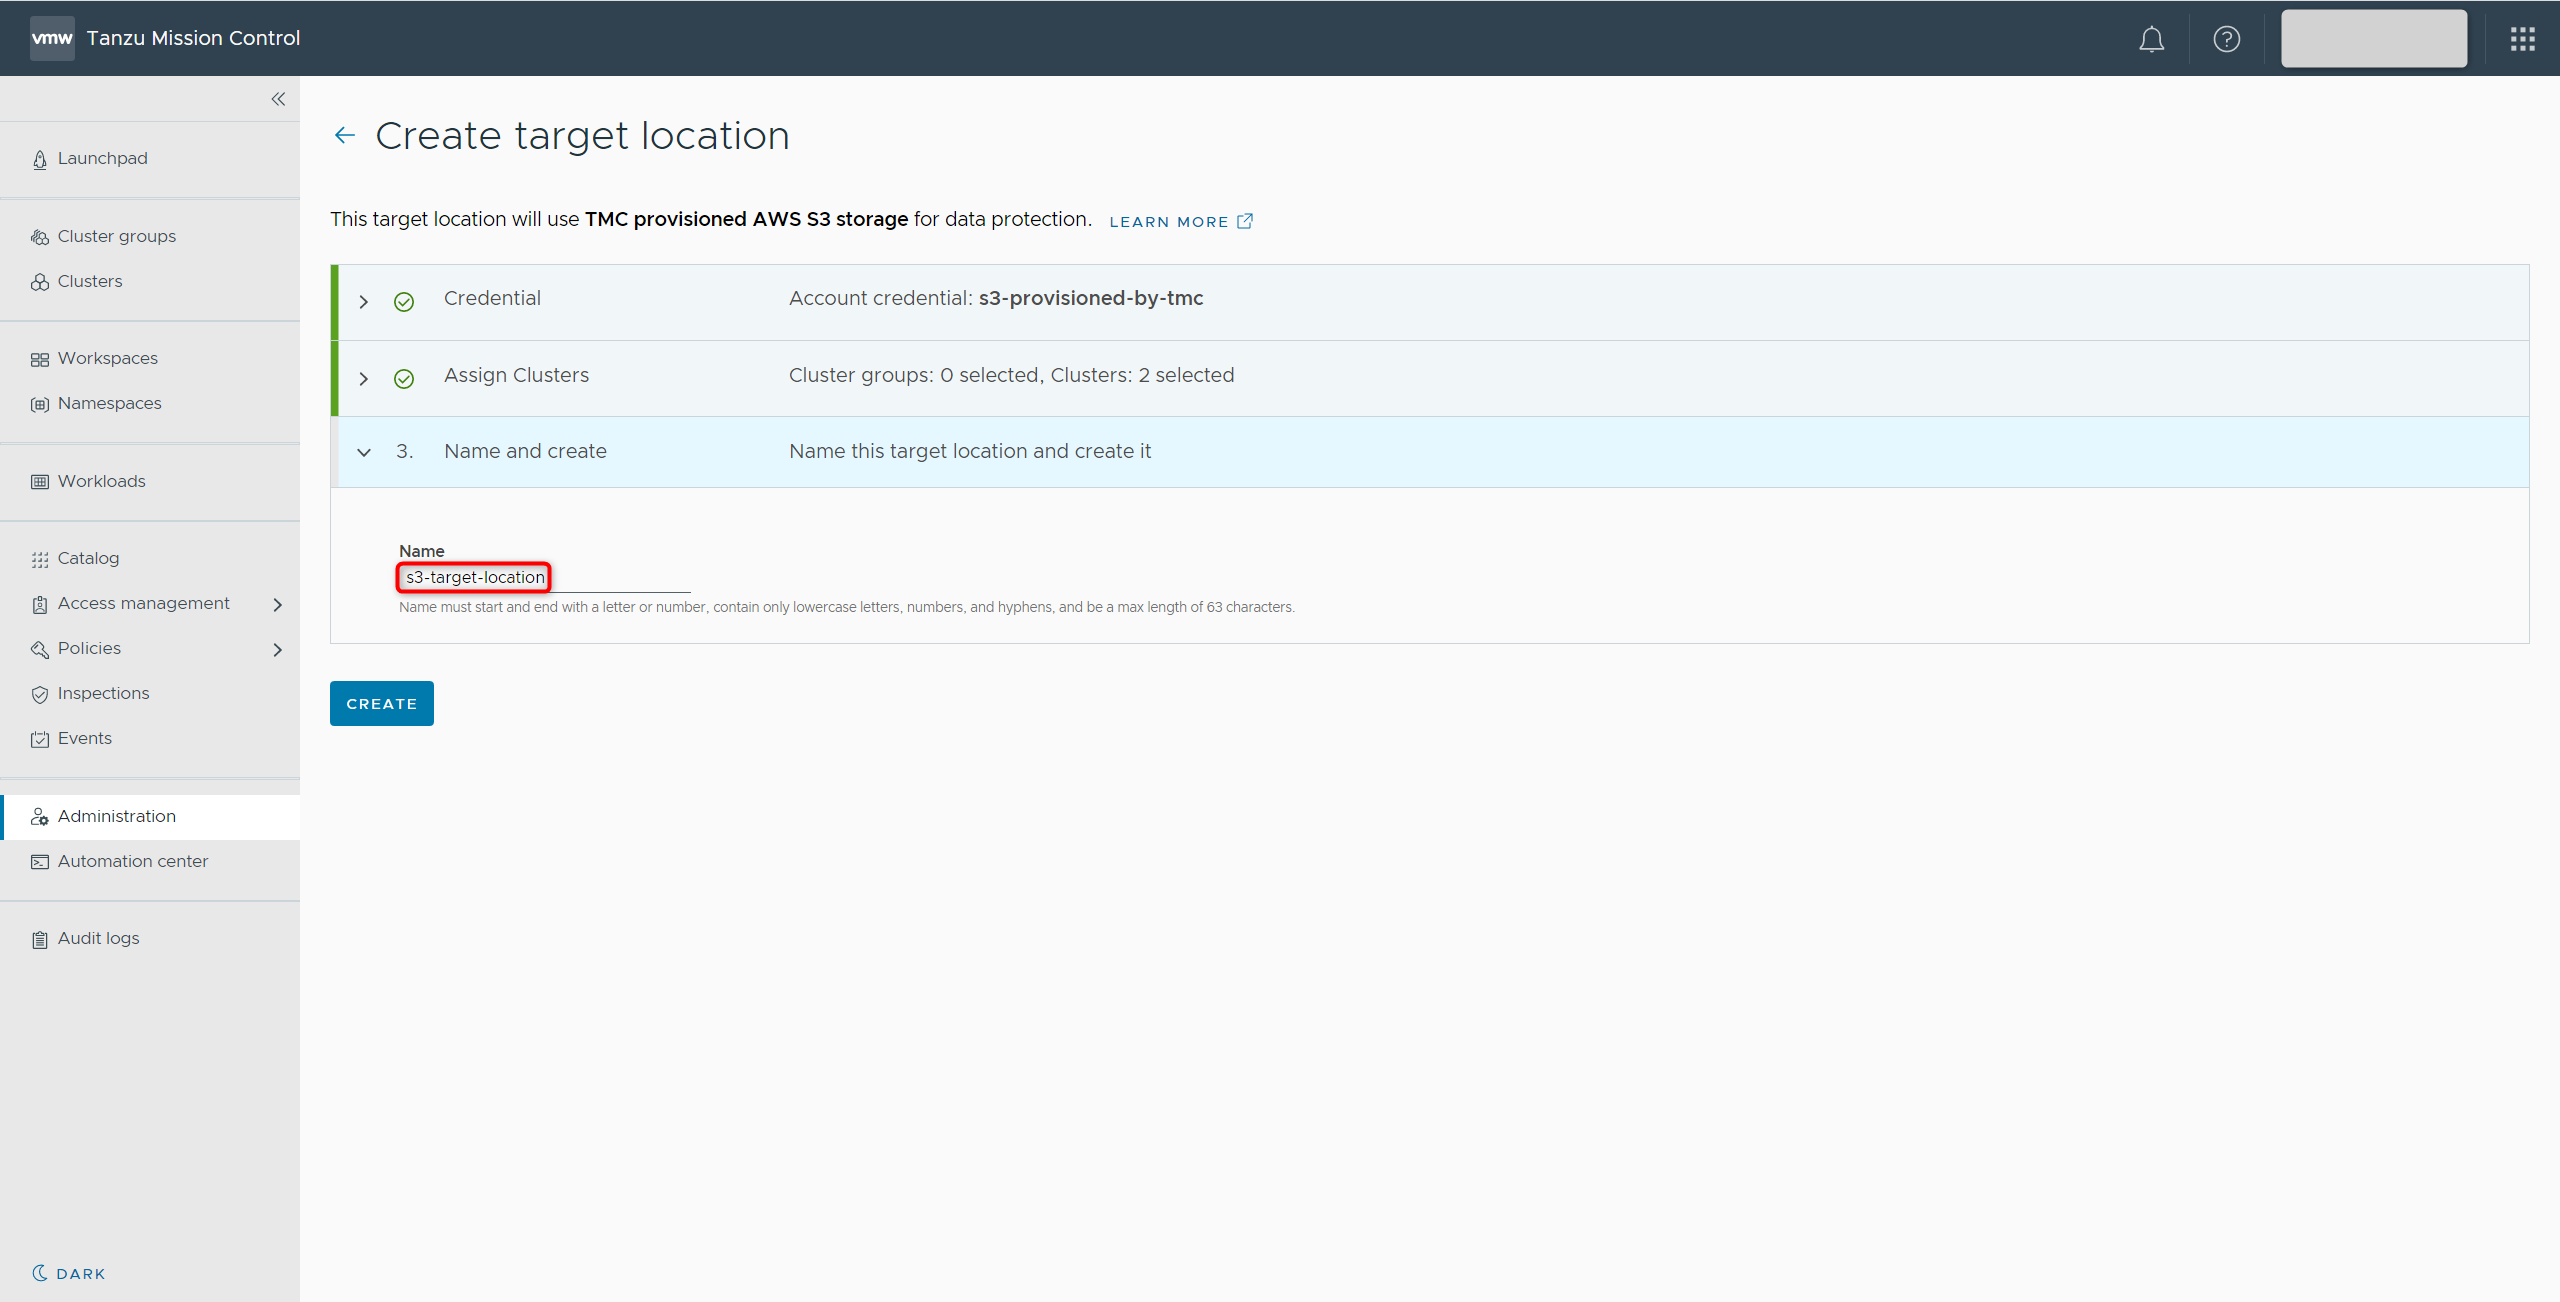2560x1302 pixels.
Task: Open Cluster groups in sidebar
Action: click(x=116, y=236)
